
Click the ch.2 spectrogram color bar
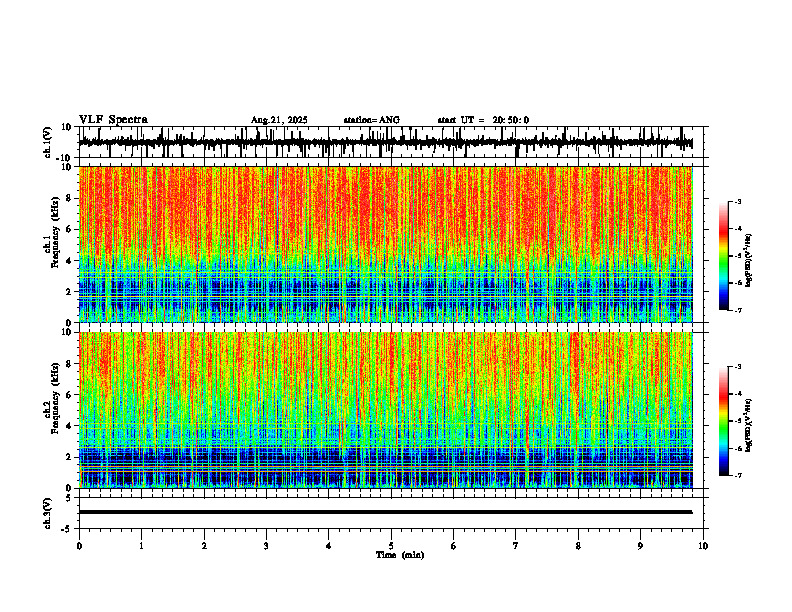coord(724,421)
